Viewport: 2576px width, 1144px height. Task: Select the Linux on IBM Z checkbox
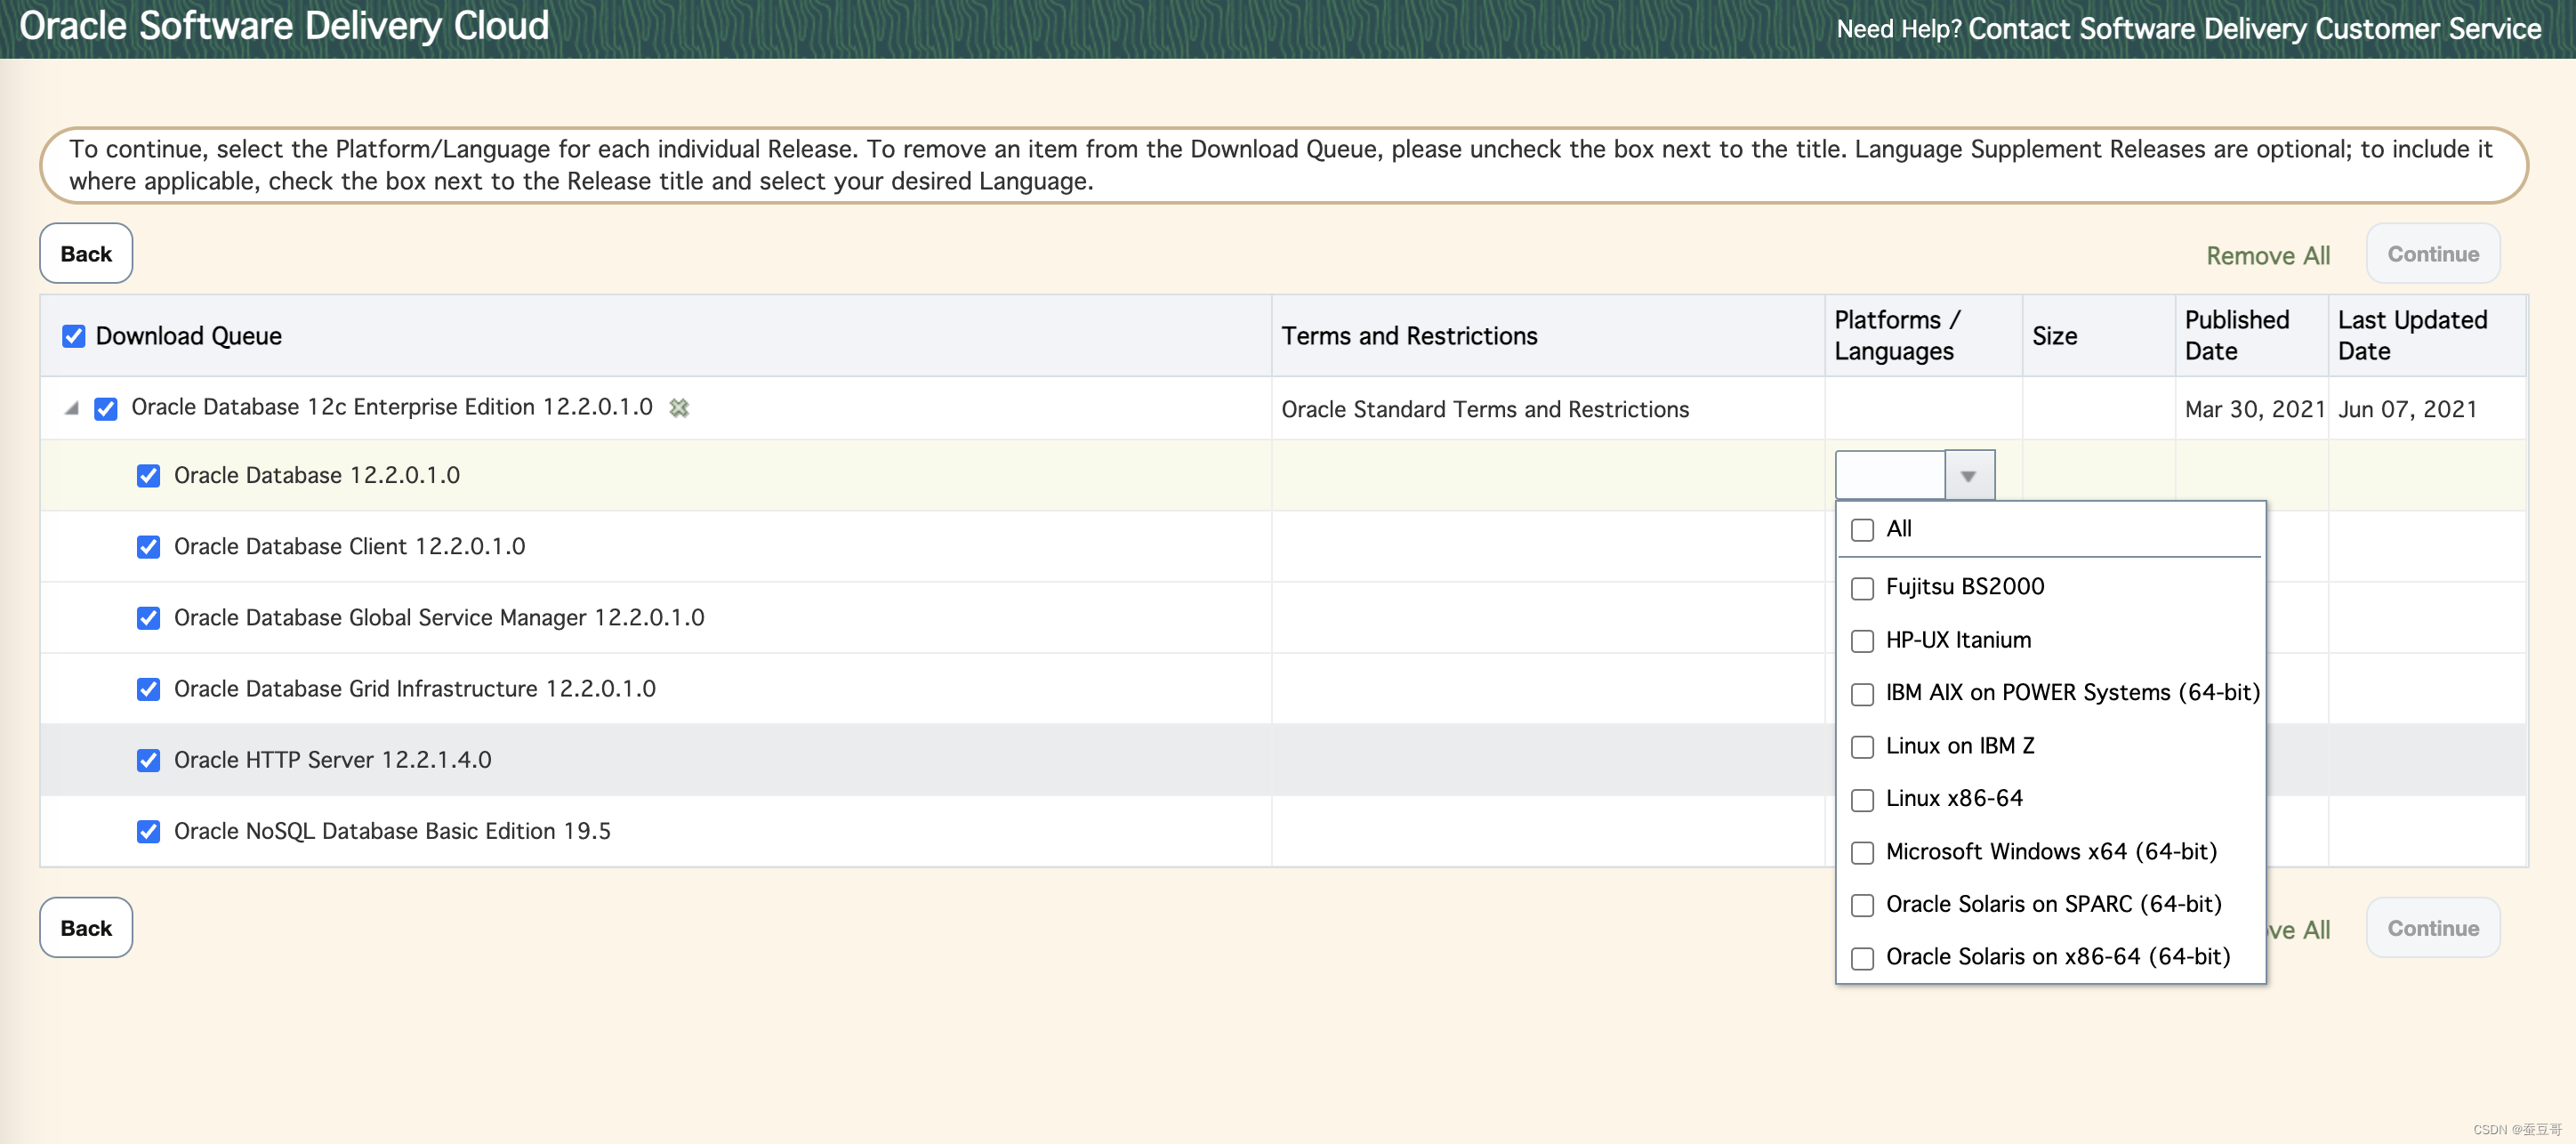pos(1862,747)
